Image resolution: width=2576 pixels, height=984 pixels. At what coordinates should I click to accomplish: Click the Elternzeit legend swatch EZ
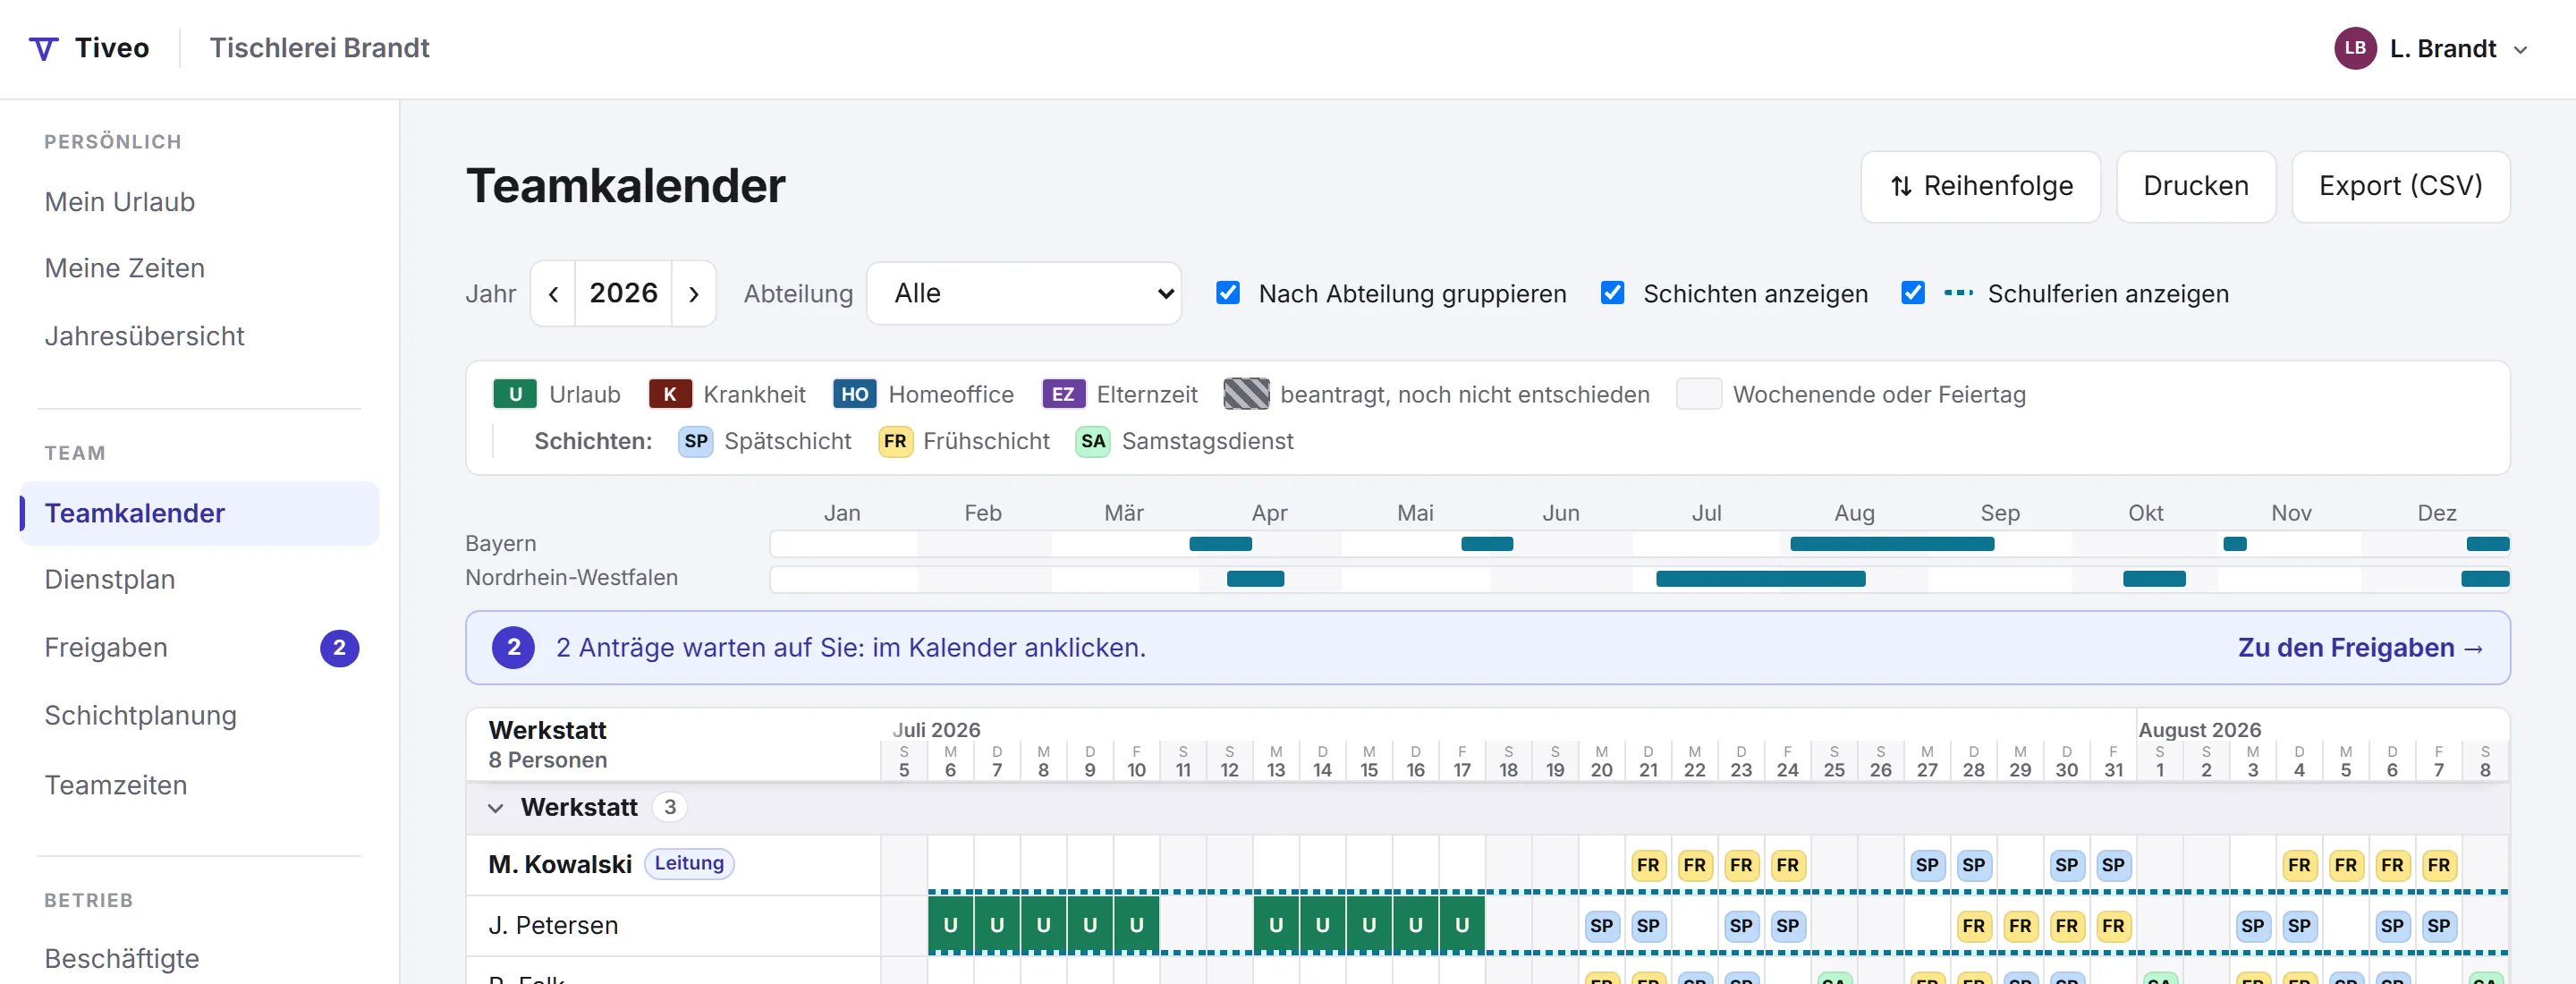(x=1063, y=394)
